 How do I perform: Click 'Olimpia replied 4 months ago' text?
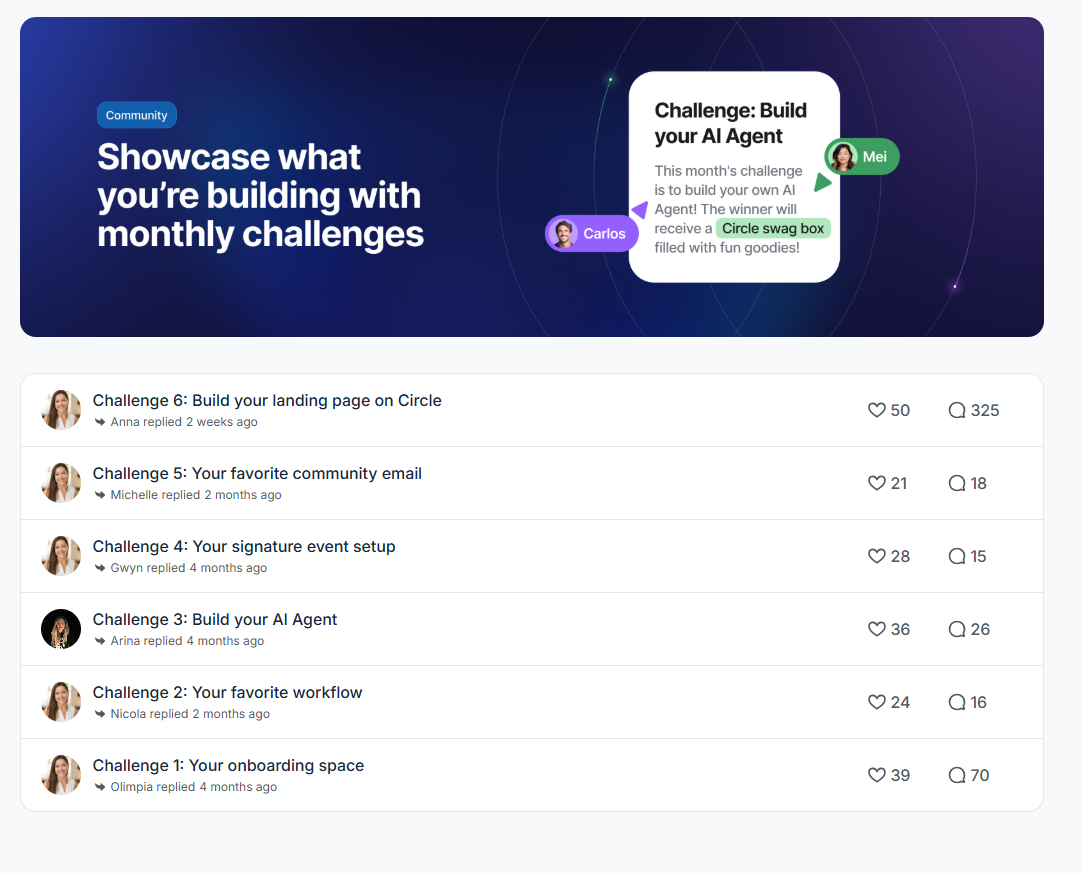[x=193, y=787]
